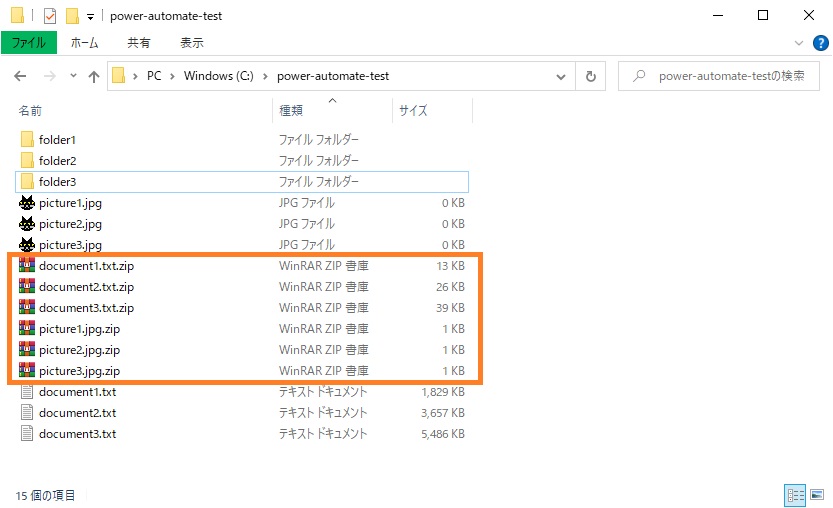Screen dimensions: 833x508
Task: Click the 5,486 KB size cell
Action: [x=443, y=434]
